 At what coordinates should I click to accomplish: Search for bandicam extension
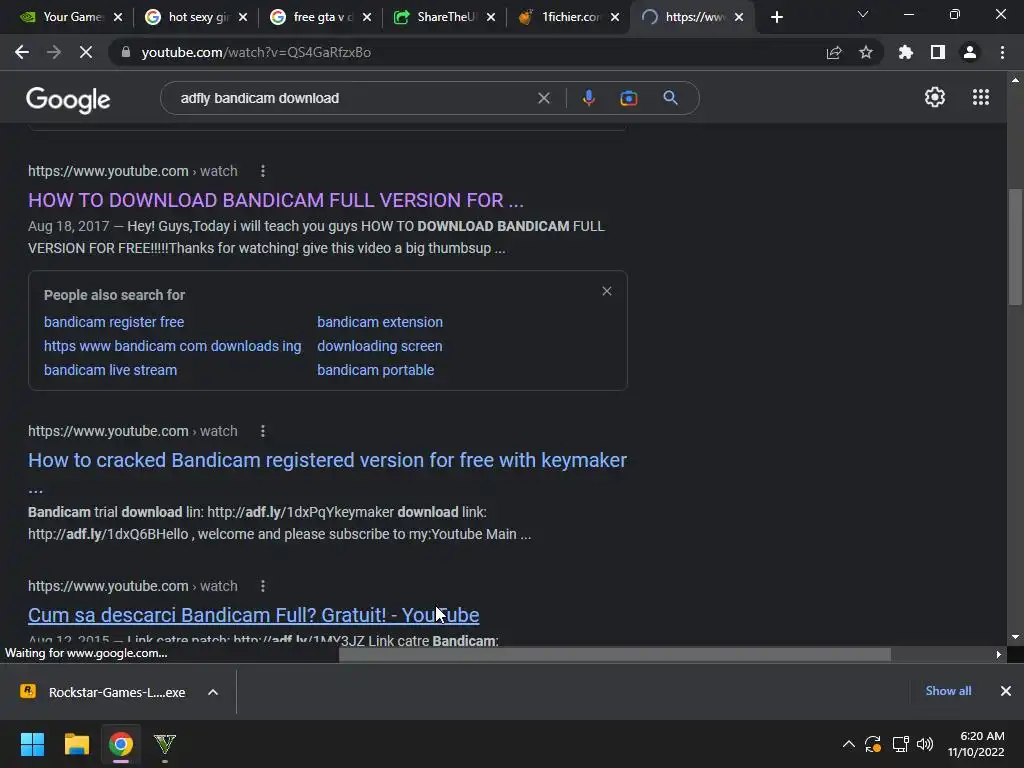pyautogui.click(x=380, y=322)
